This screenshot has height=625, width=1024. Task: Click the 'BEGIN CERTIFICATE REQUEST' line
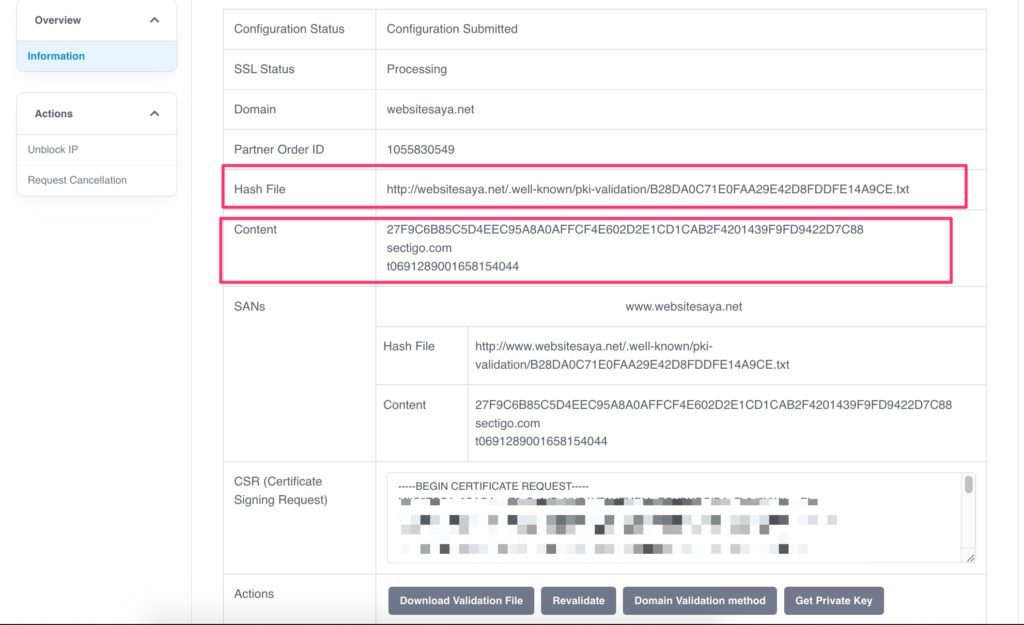pos(493,487)
